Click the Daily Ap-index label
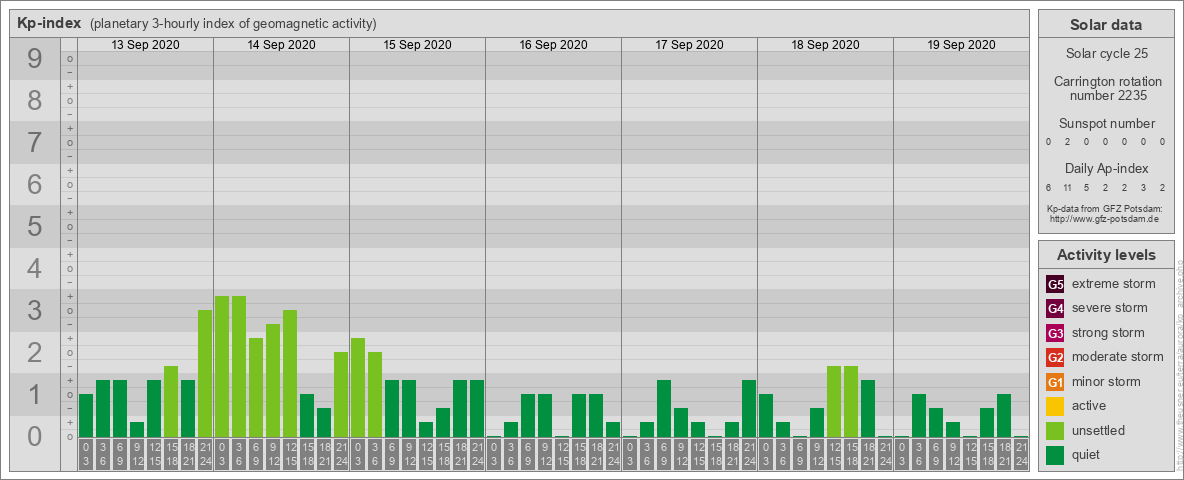The width and height of the screenshot is (1184, 480). pyautogui.click(x=1106, y=168)
